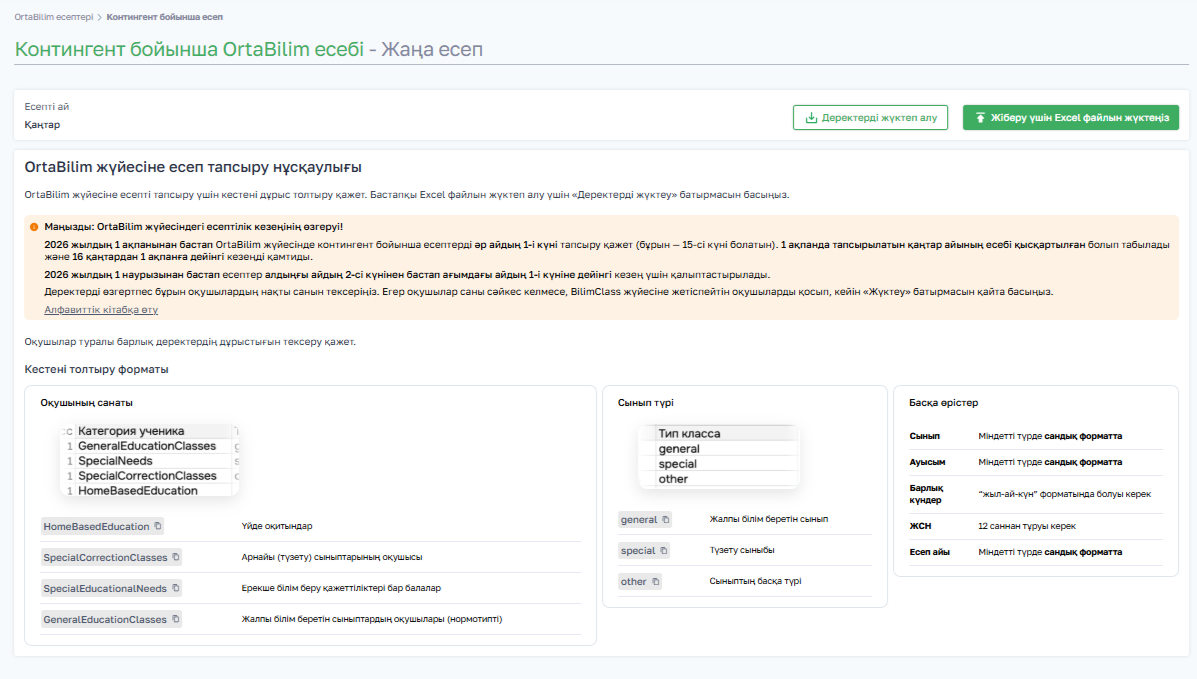Click the Сынып түрі card title
This screenshot has height=679, width=1197.
646,403
